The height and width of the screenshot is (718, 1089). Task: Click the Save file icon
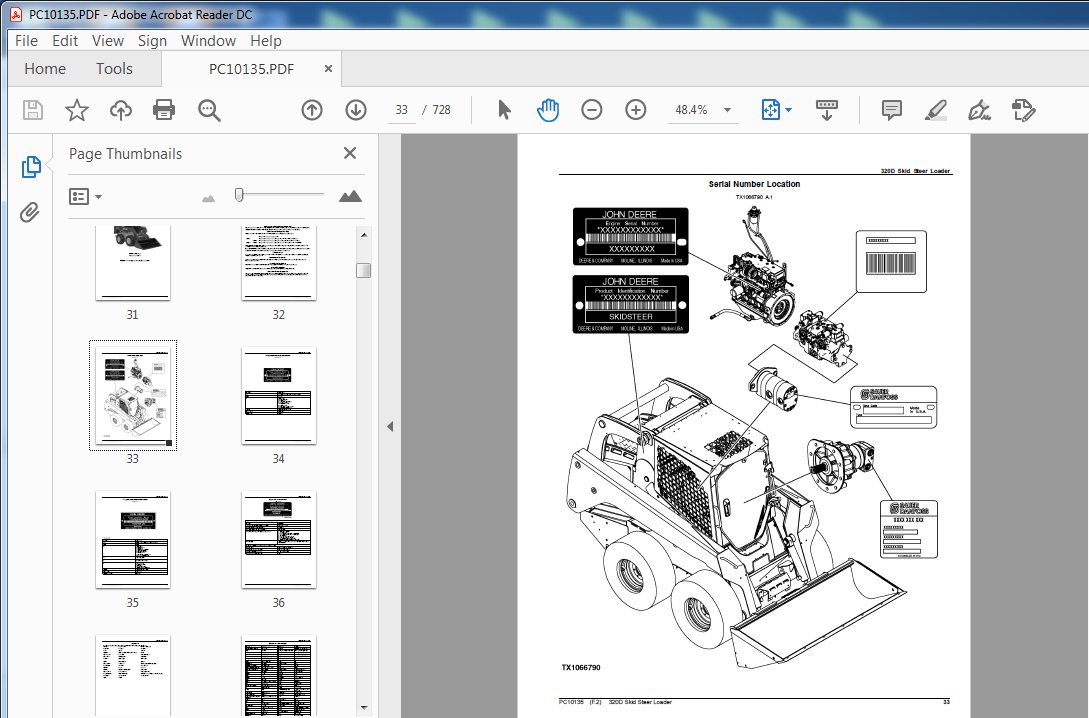pos(33,110)
